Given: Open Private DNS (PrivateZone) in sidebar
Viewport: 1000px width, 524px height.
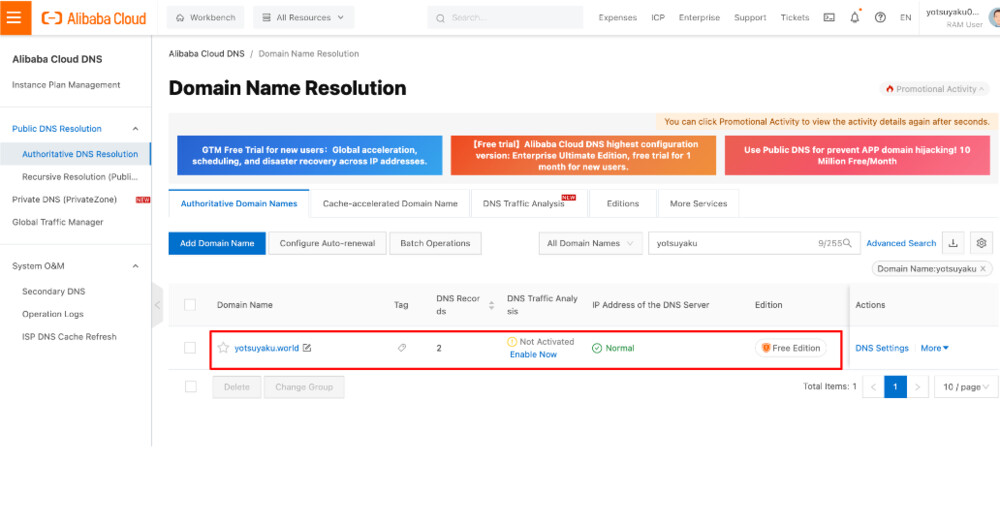Looking at the screenshot, I should coord(64,200).
